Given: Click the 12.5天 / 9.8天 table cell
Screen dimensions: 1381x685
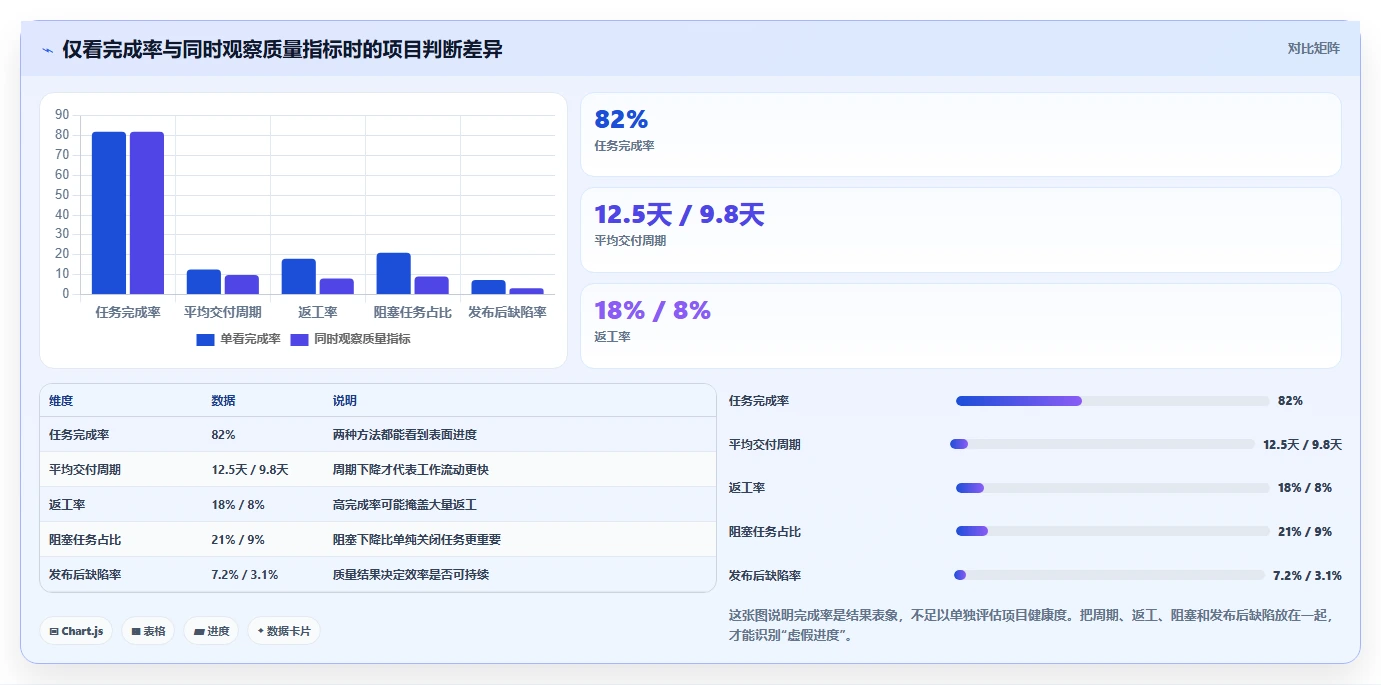Looking at the screenshot, I should [x=250, y=470].
